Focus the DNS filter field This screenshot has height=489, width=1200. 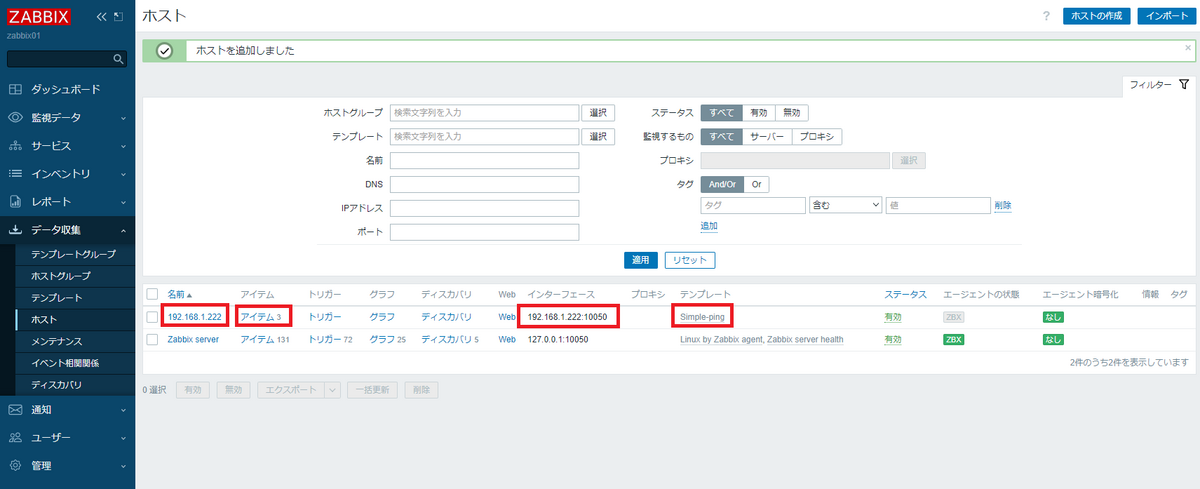coord(485,184)
